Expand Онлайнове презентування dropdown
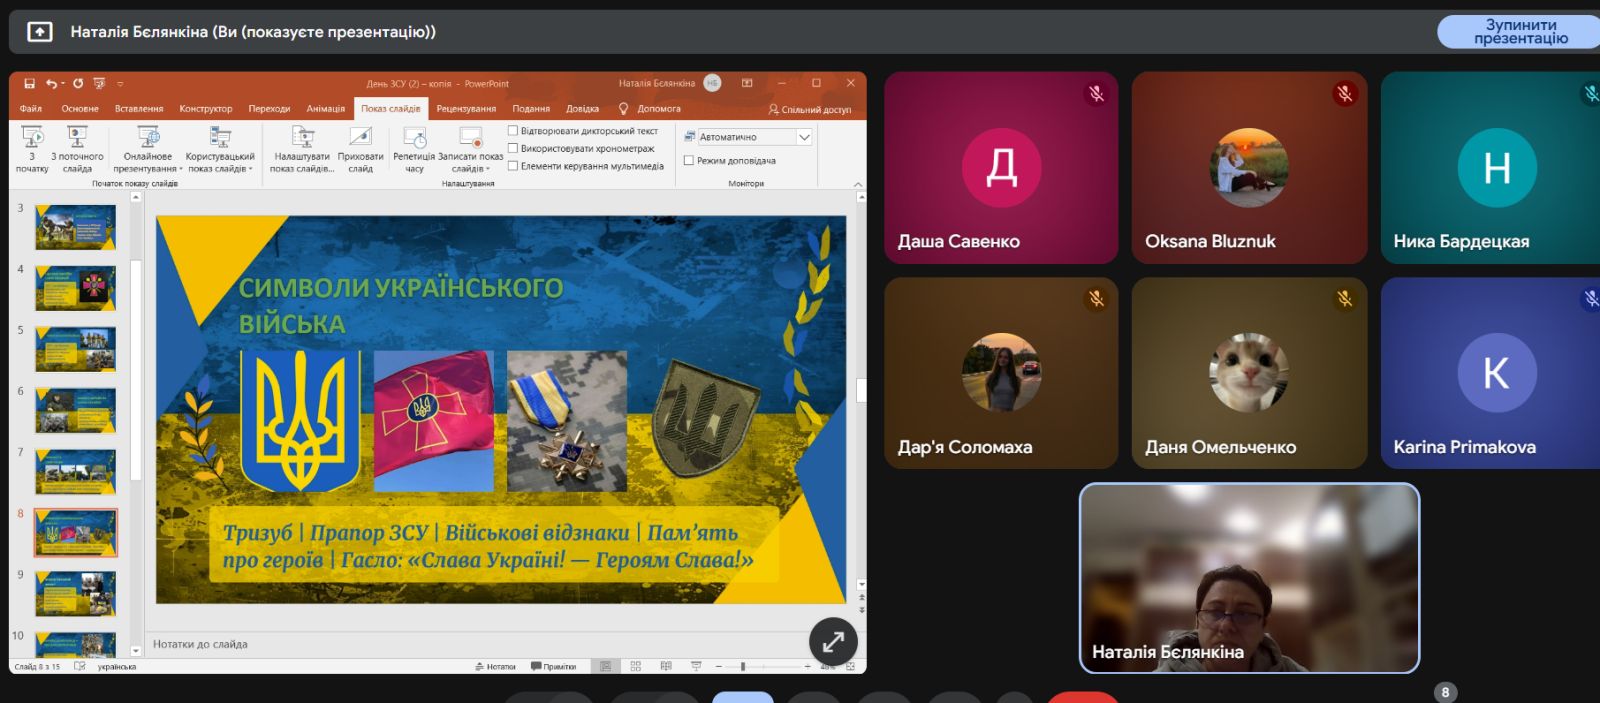The height and width of the screenshot is (703, 1600). 181,169
